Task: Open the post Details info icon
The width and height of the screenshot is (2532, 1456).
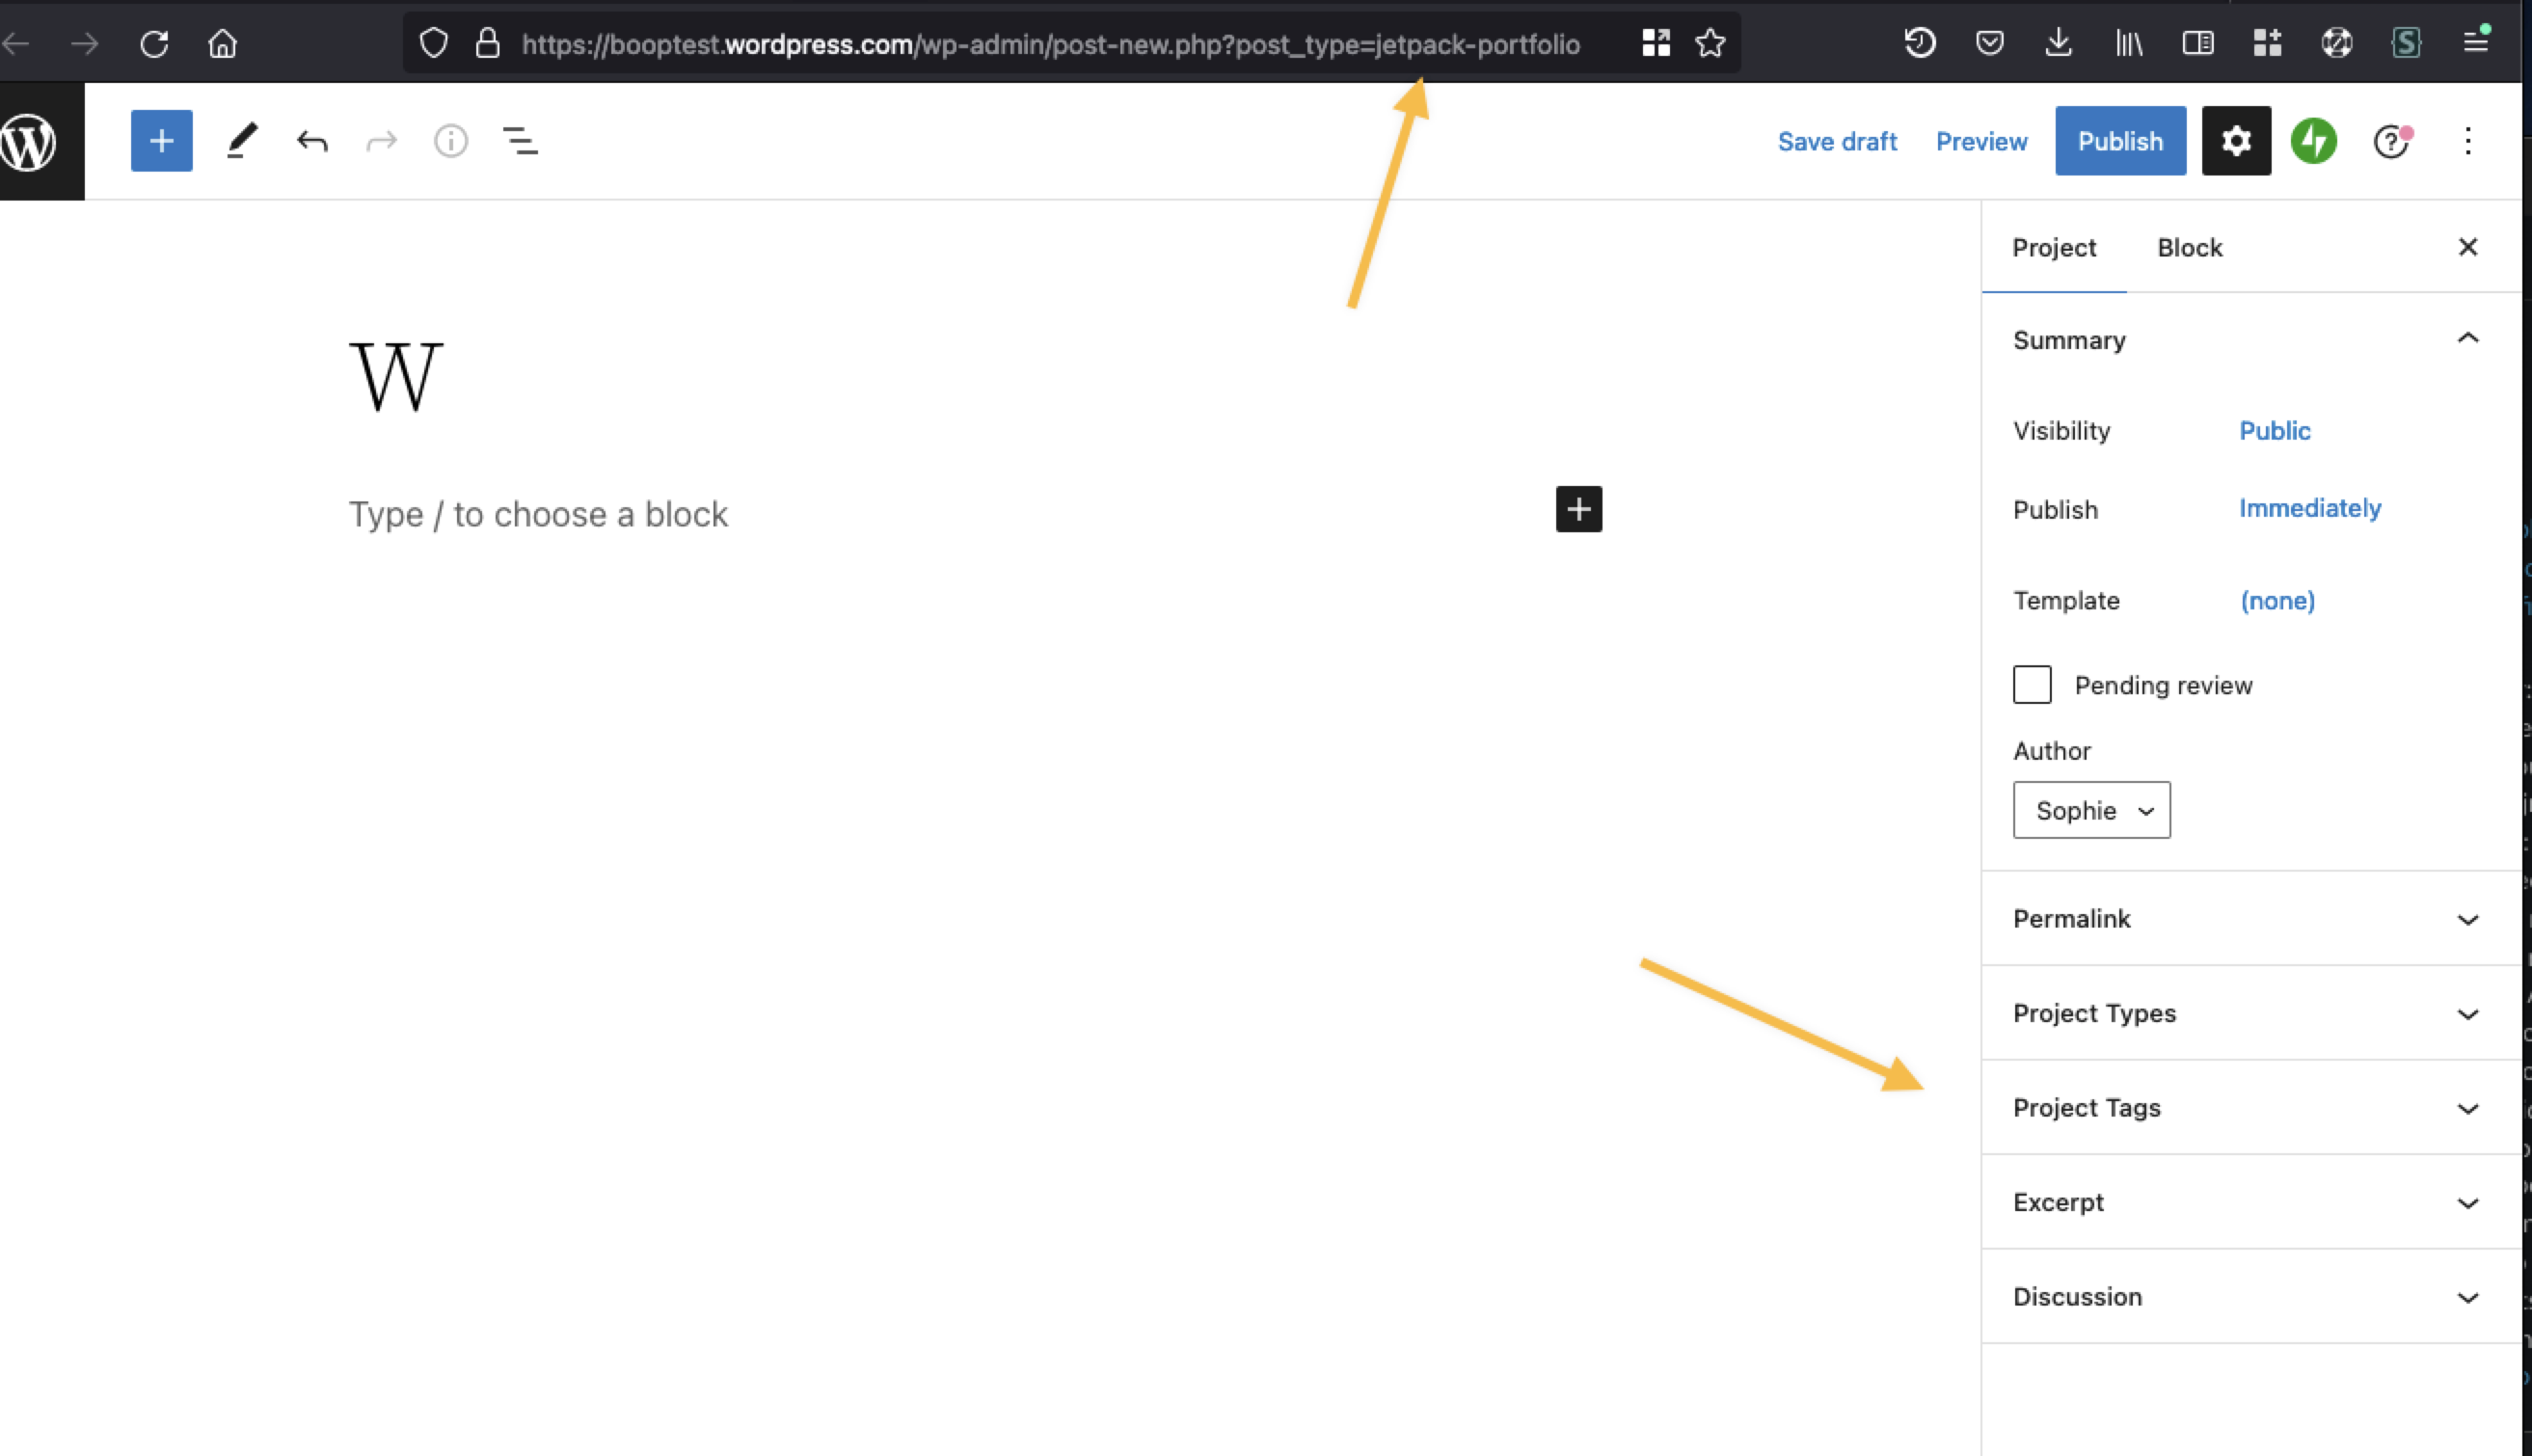Action: [x=451, y=141]
